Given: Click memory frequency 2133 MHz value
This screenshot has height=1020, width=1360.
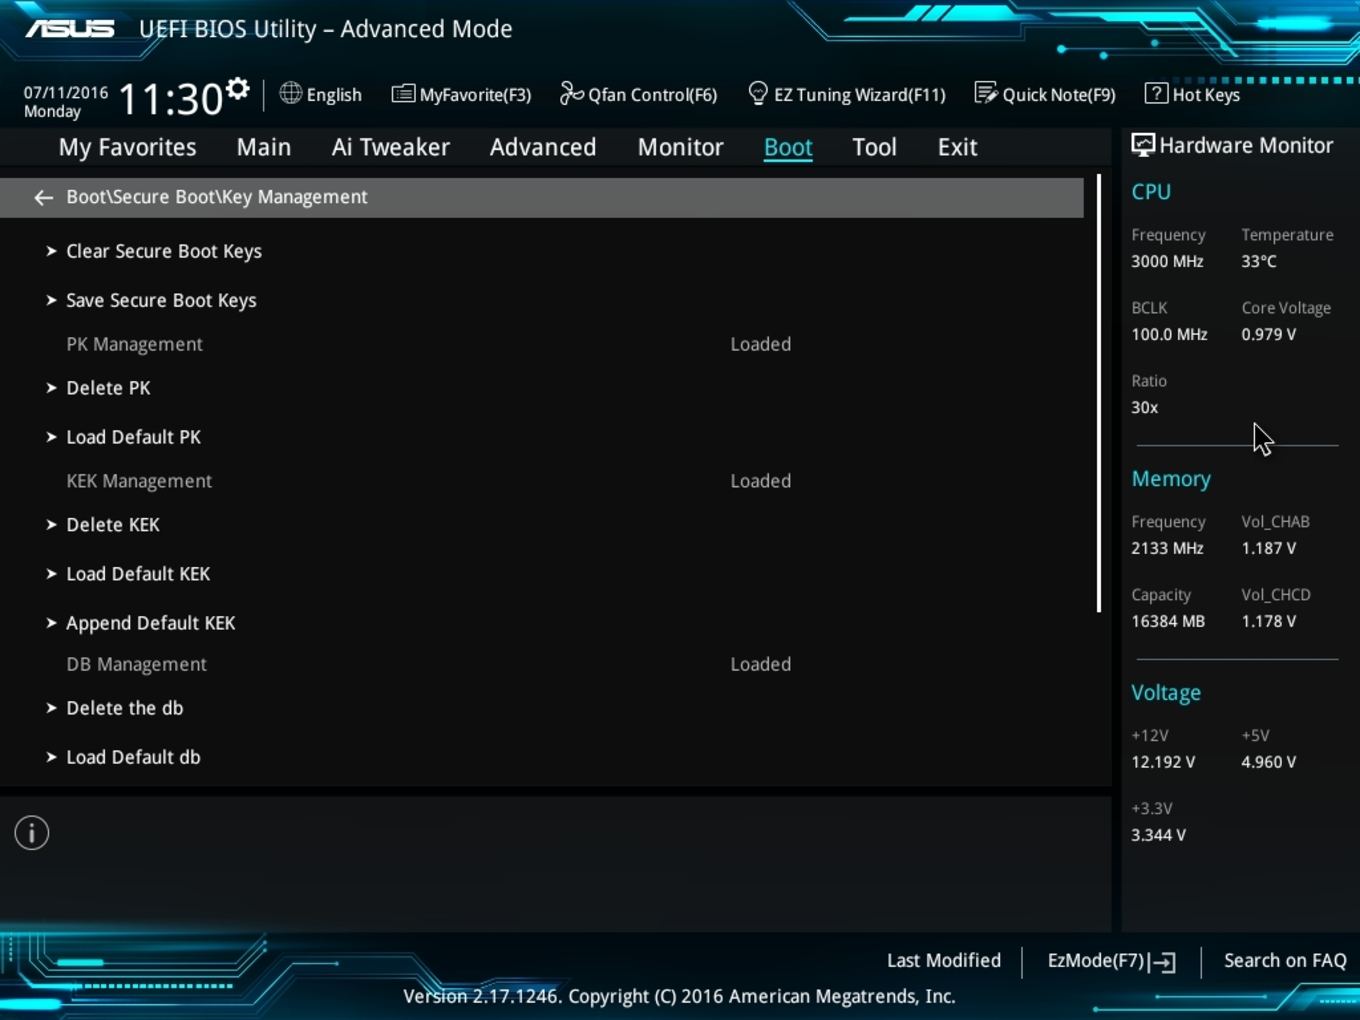Looking at the screenshot, I should (1167, 548).
